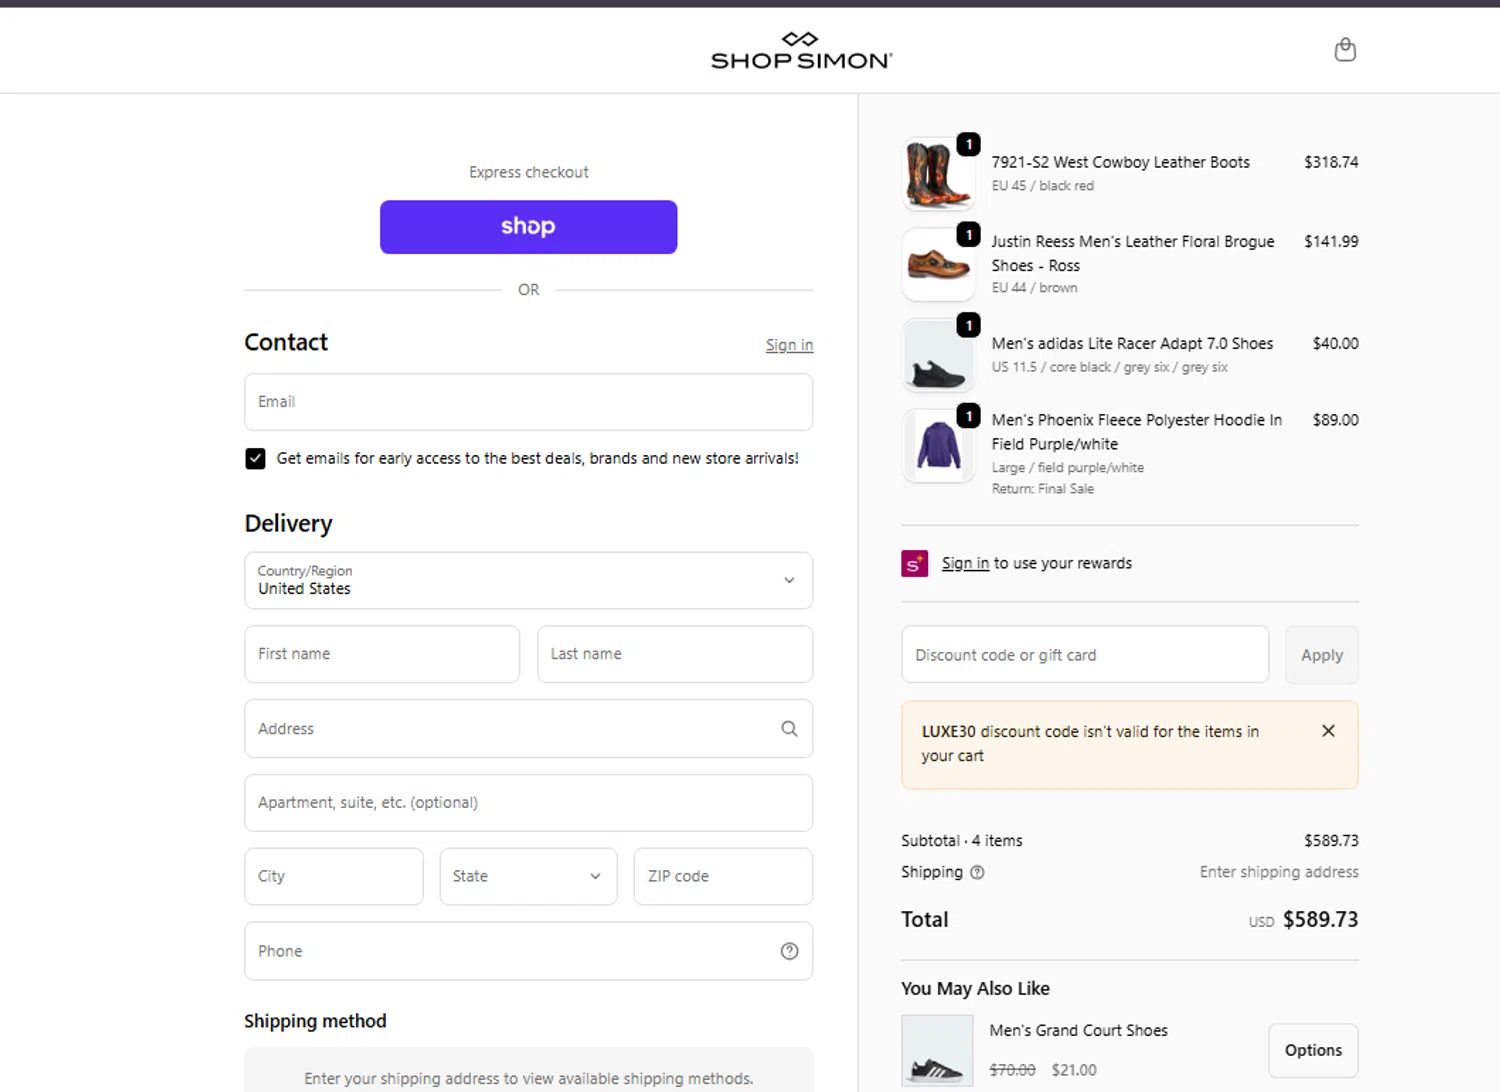Focus the City input field

click(334, 876)
